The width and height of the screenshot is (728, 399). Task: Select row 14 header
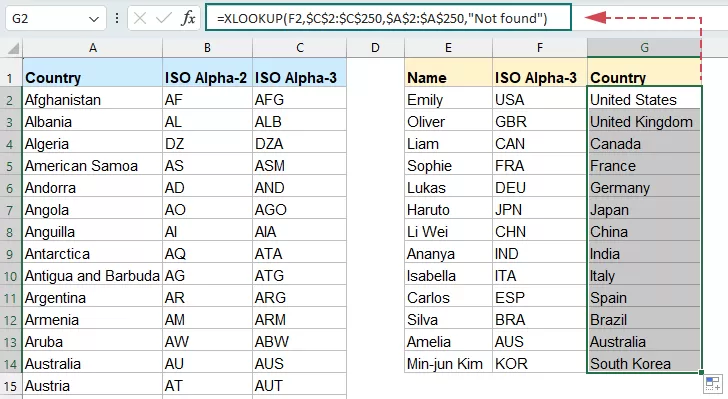pyautogui.click(x=11, y=364)
